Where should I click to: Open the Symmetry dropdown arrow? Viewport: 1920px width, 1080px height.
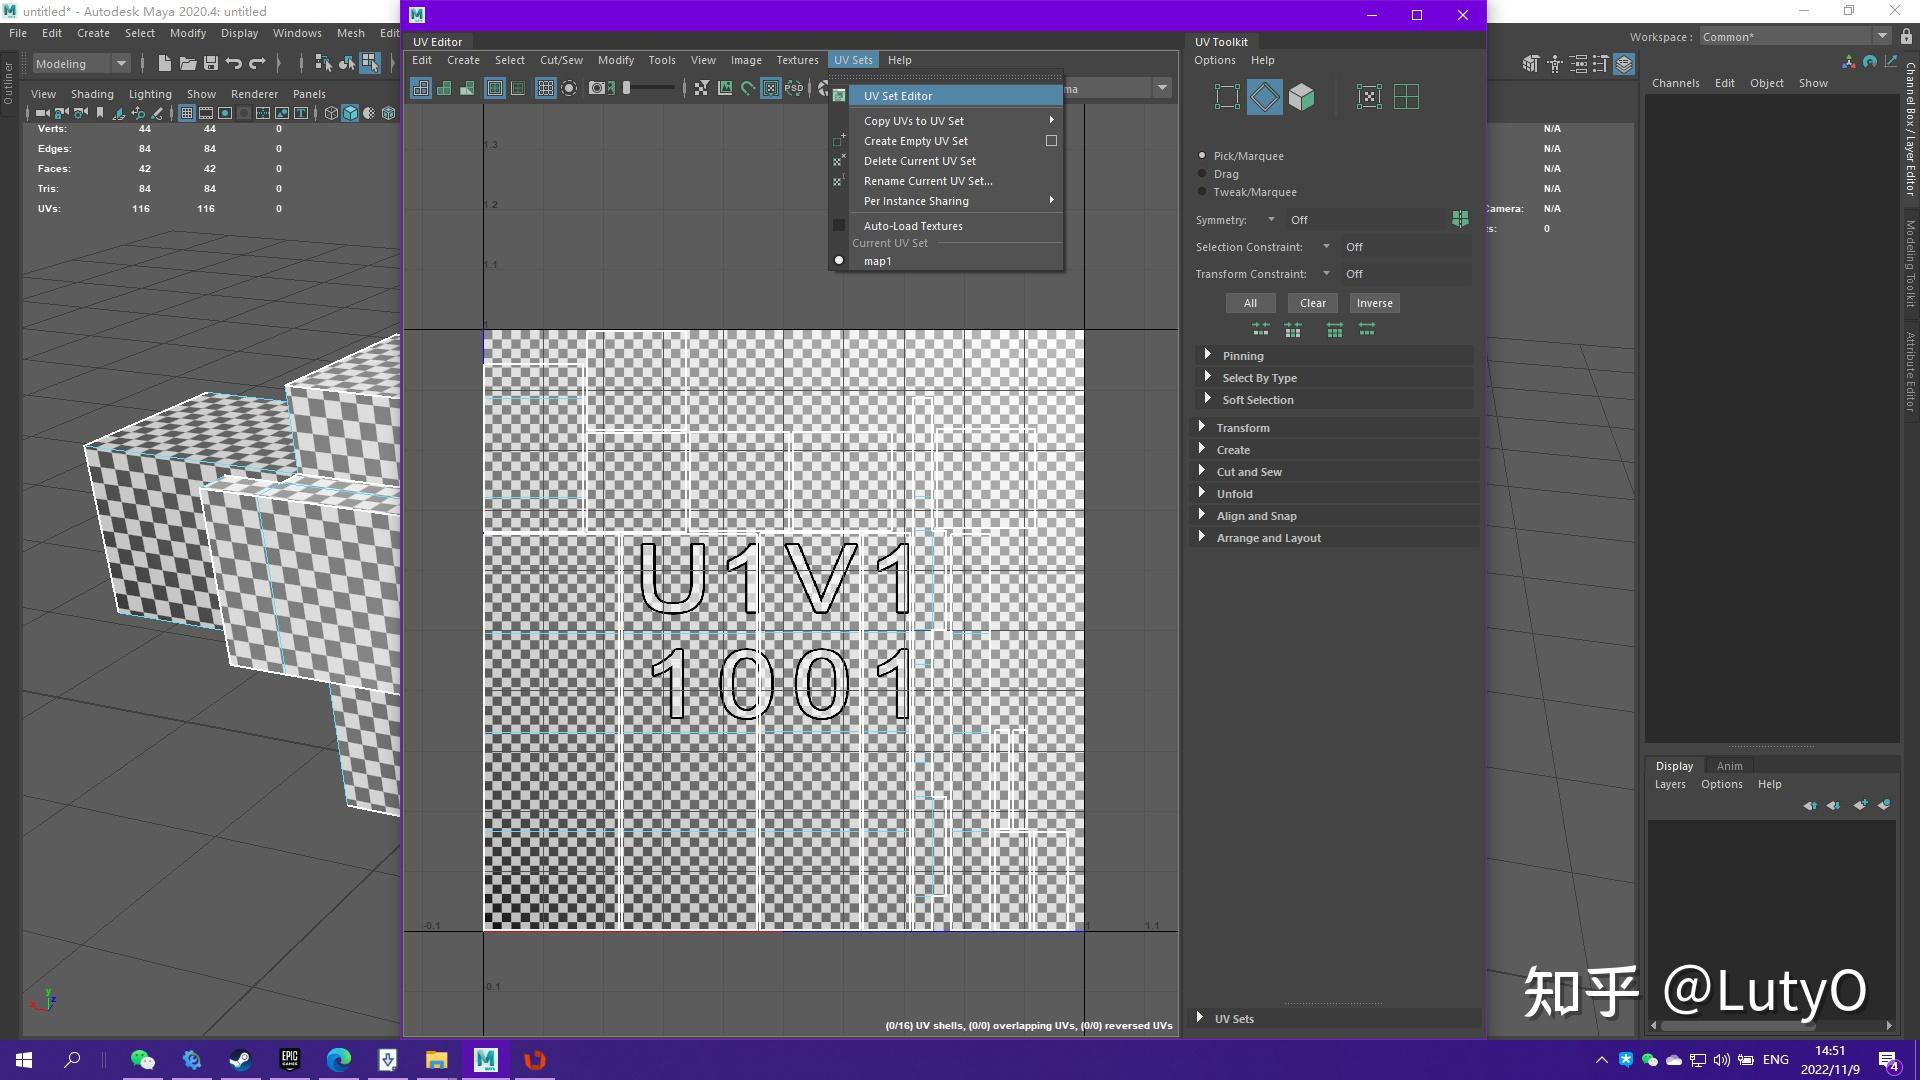click(x=1271, y=220)
